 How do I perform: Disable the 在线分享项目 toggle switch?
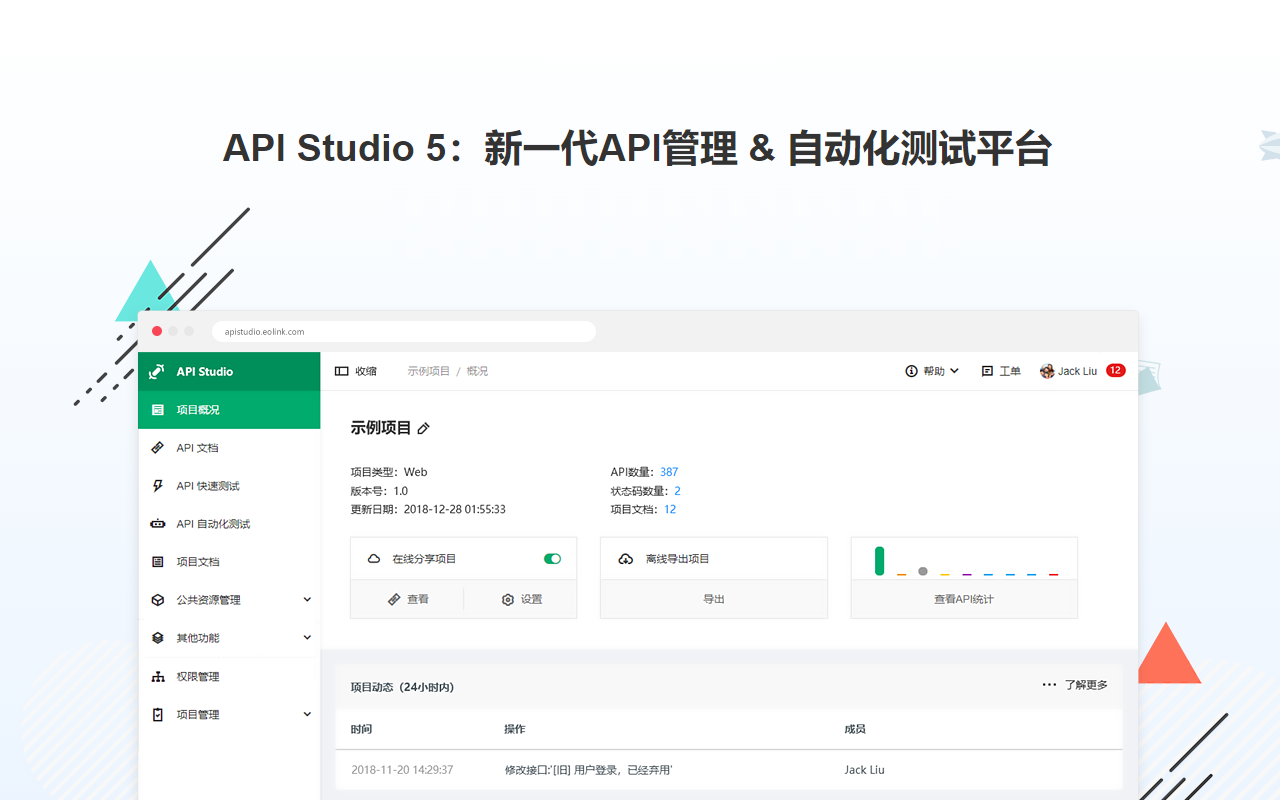[551, 558]
